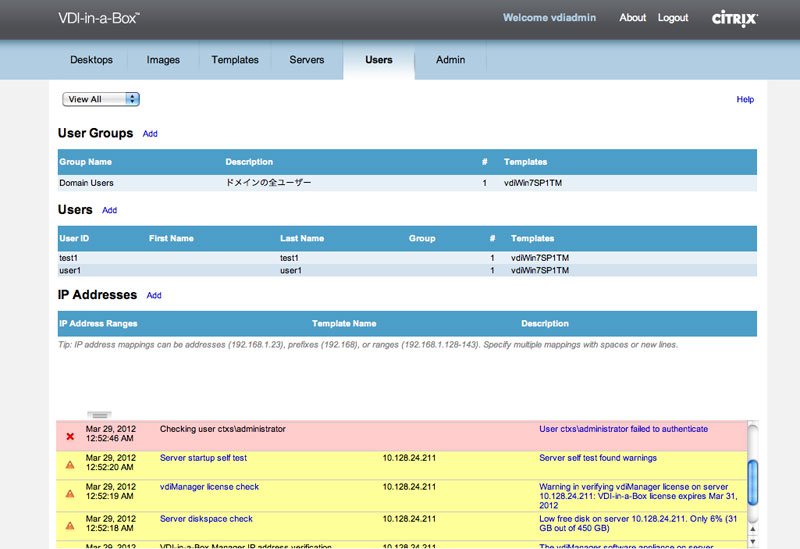Screen dimensions: 800x549
Task: Click the IP Address Ranges column header
Action: (98, 324)
